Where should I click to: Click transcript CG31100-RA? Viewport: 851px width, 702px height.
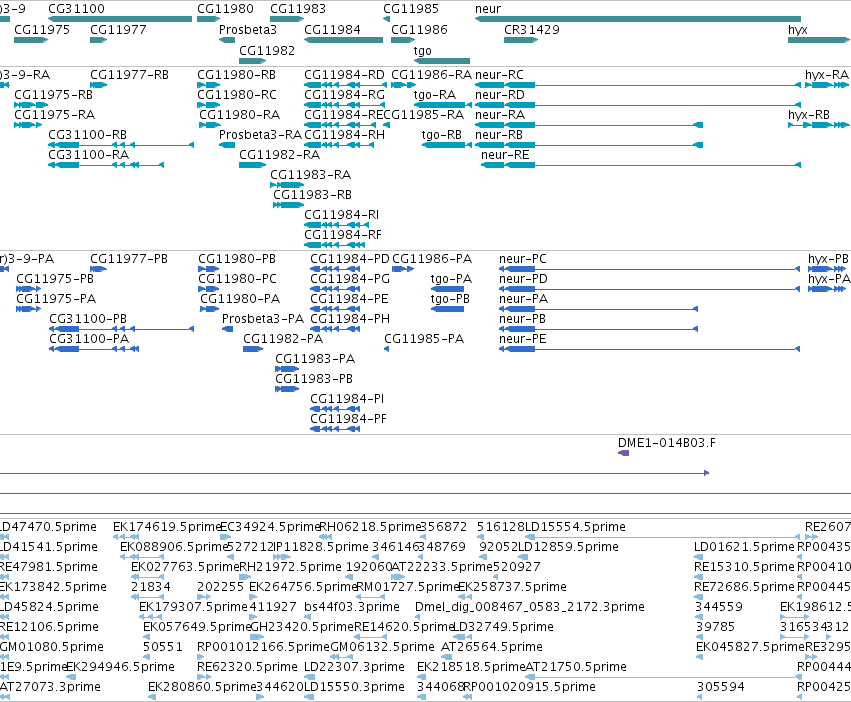tap(88, 155)
